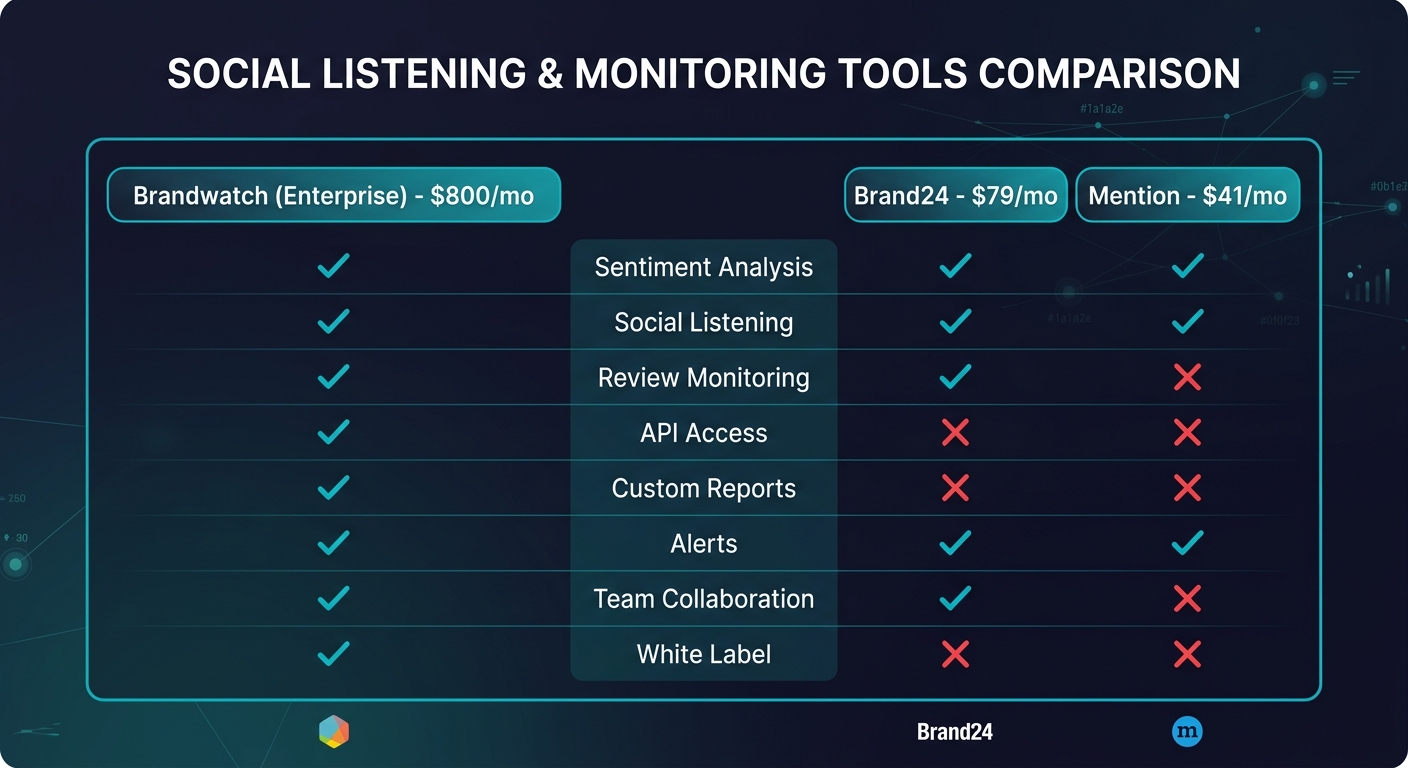1408x768 pixels.
Task: Select the Social Listening feature row label
Action: coord(703,322)
